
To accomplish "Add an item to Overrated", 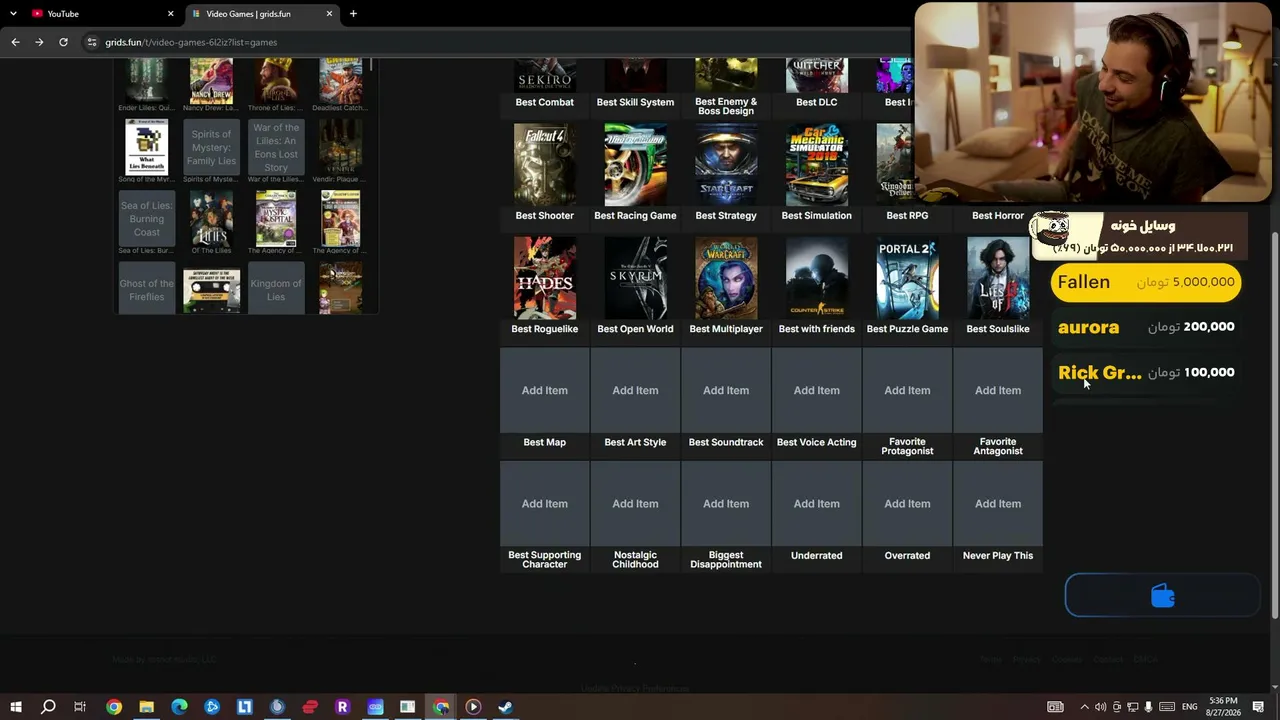I will [907, 503].
